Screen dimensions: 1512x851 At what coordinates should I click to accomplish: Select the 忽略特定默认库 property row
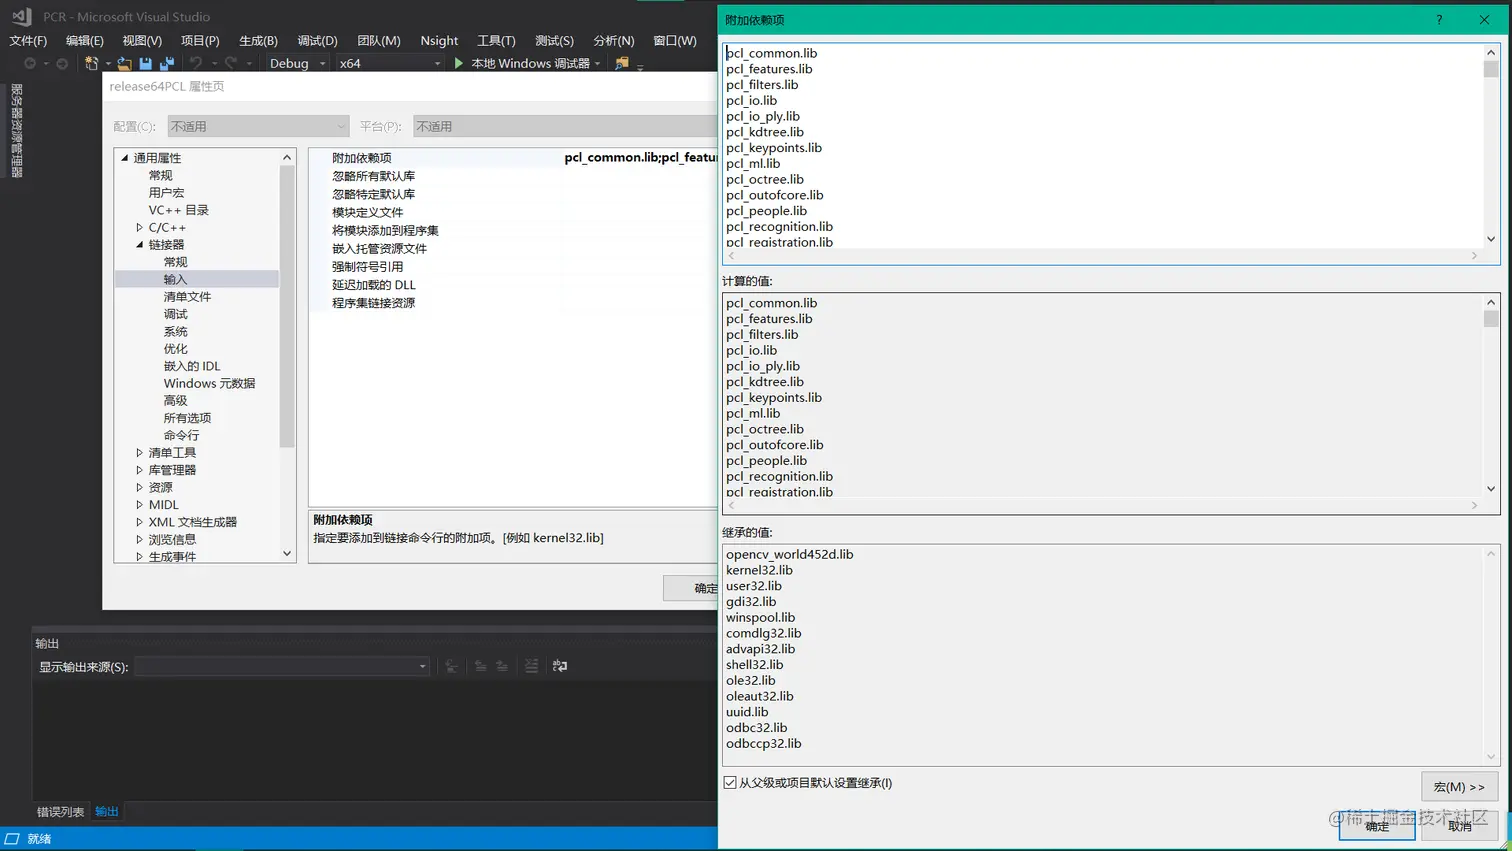coord(514,194)
